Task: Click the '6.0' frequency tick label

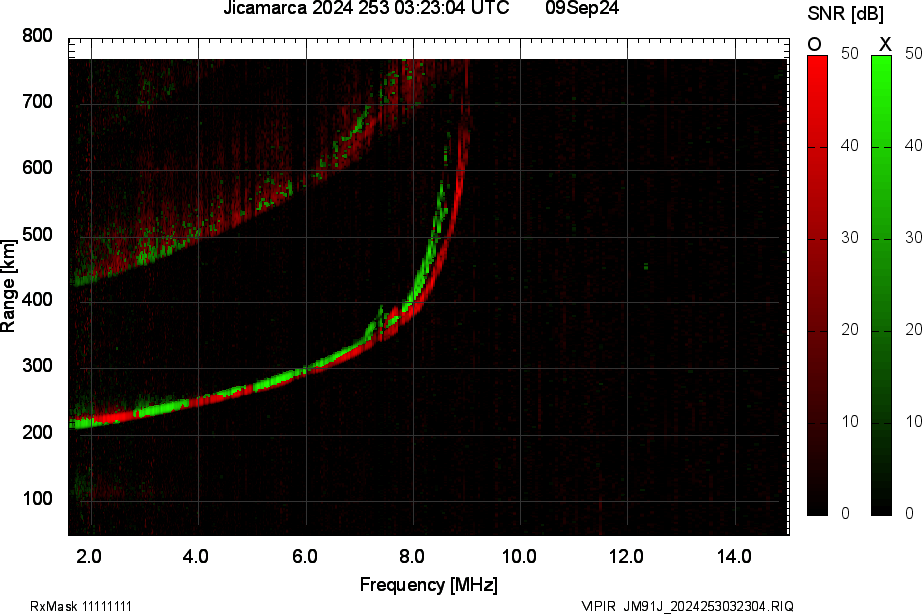Action: pos(305,556)
